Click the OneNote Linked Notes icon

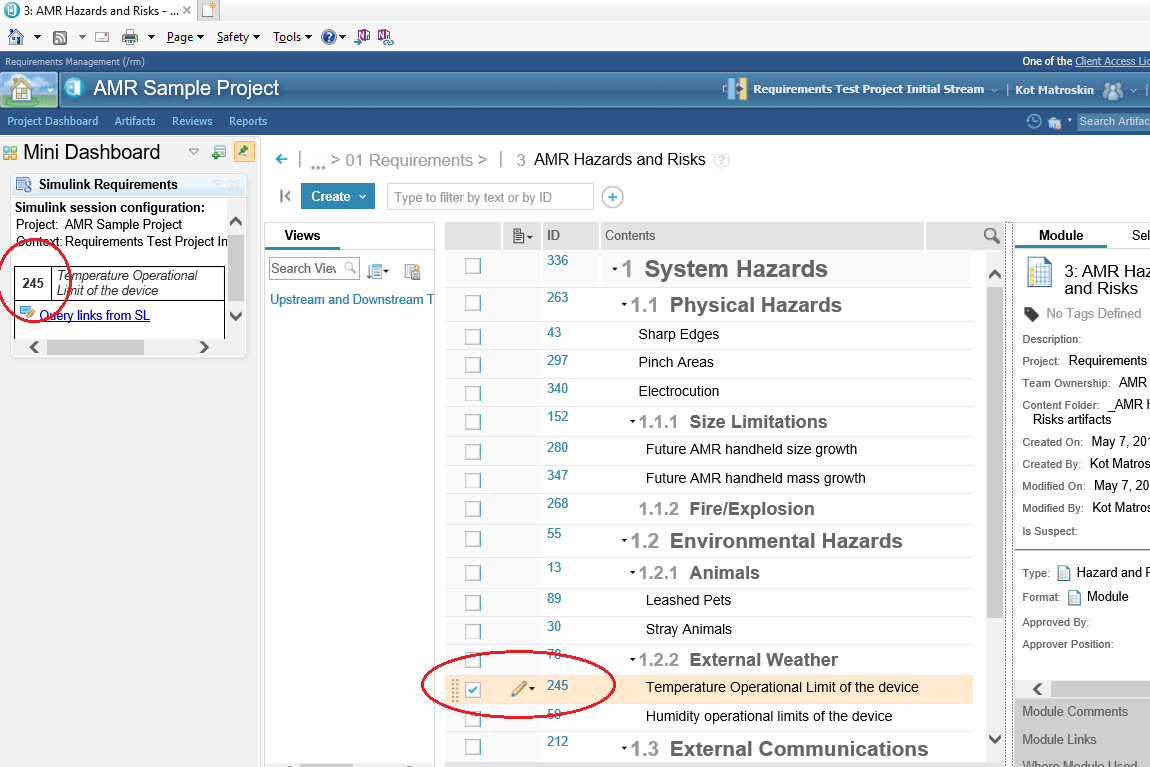(x=386, y=37)
